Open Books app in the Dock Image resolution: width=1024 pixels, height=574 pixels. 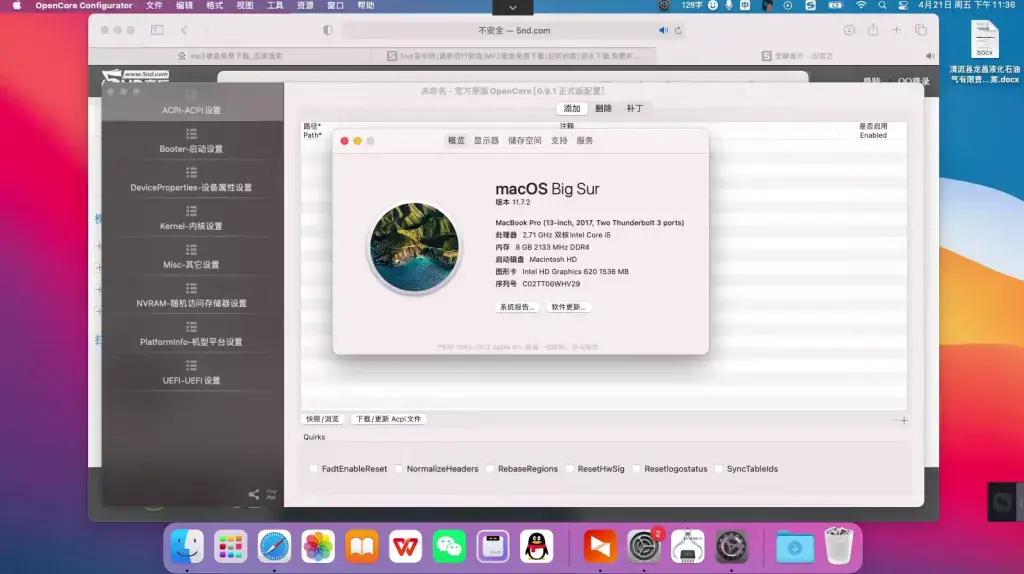click(362, 546)
